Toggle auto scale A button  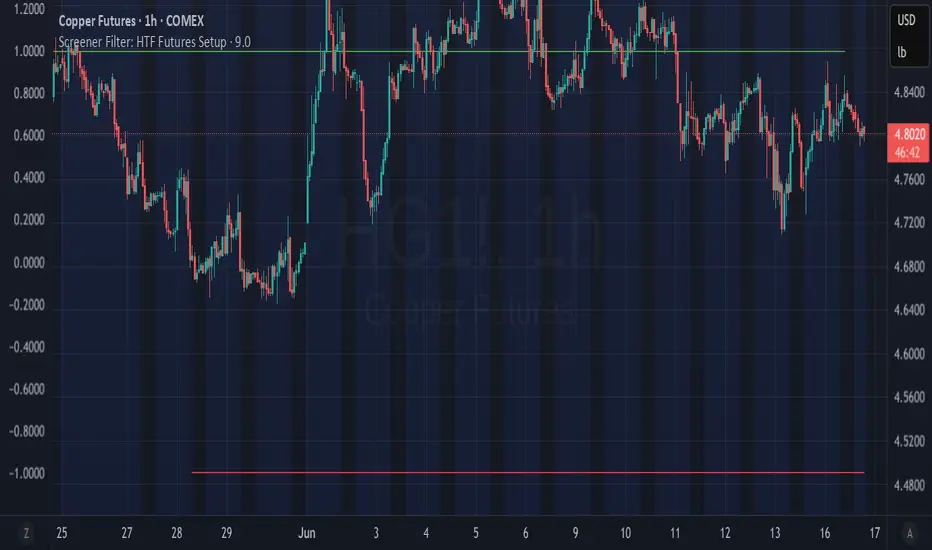[x=909, y=533]
